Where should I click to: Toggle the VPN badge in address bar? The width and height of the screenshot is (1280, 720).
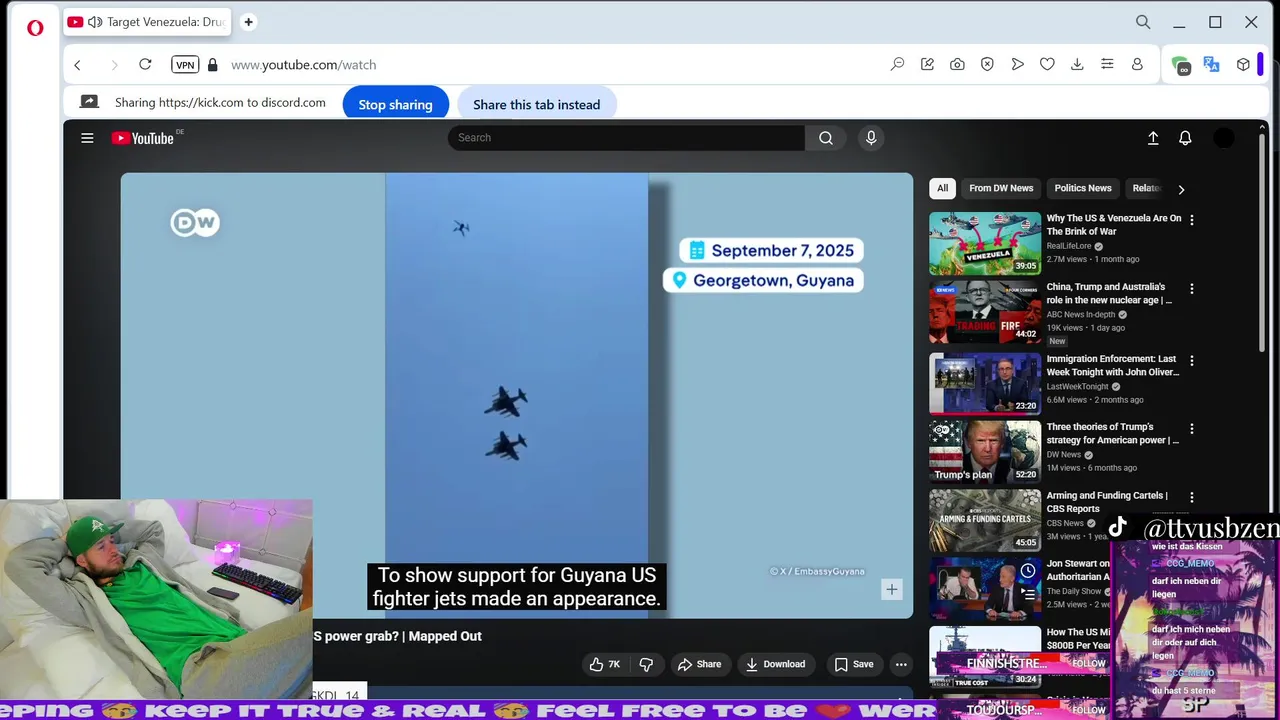pyautogui.click(x=185, y=64)
